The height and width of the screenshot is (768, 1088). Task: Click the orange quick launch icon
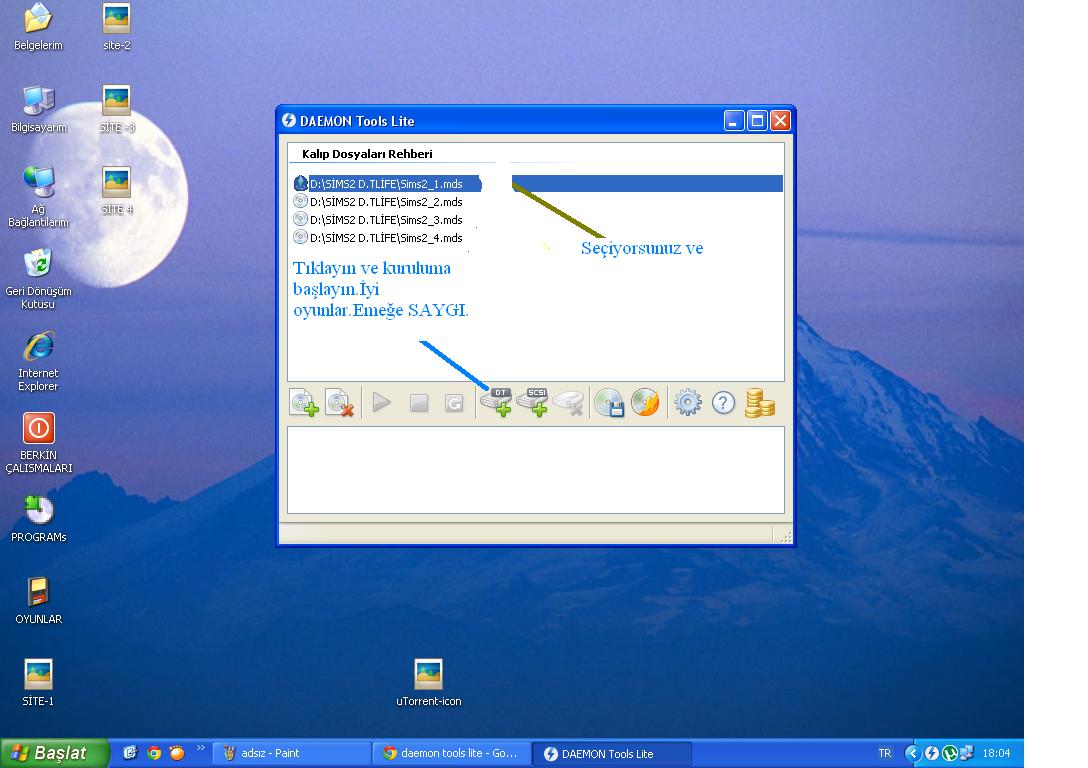[178, 753]
